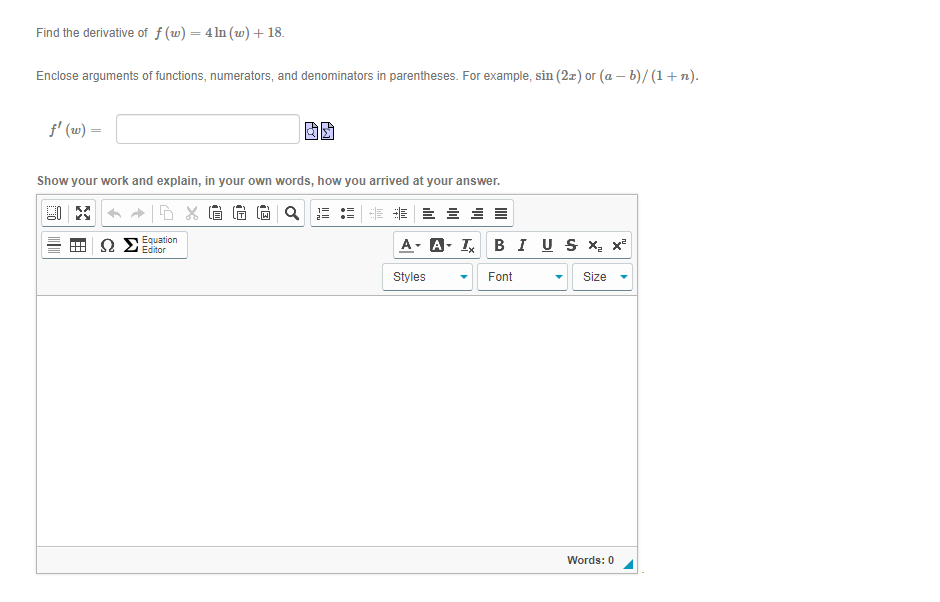Open the Size dropdown

click(602, 277)
